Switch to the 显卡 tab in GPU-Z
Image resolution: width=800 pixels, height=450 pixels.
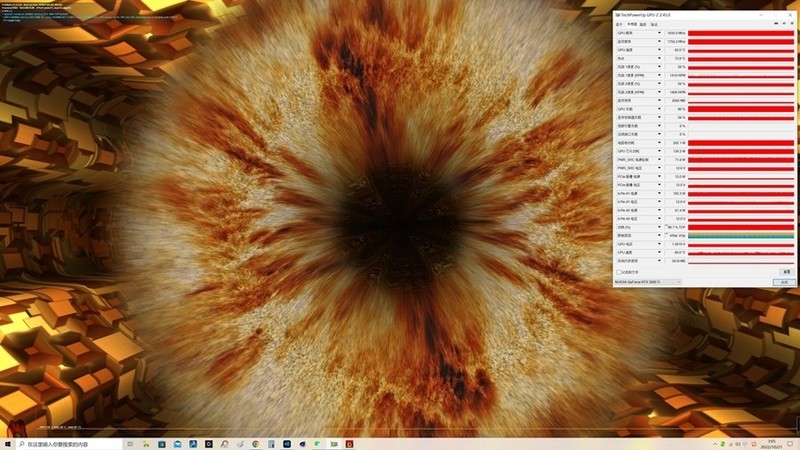click(619, 24)
